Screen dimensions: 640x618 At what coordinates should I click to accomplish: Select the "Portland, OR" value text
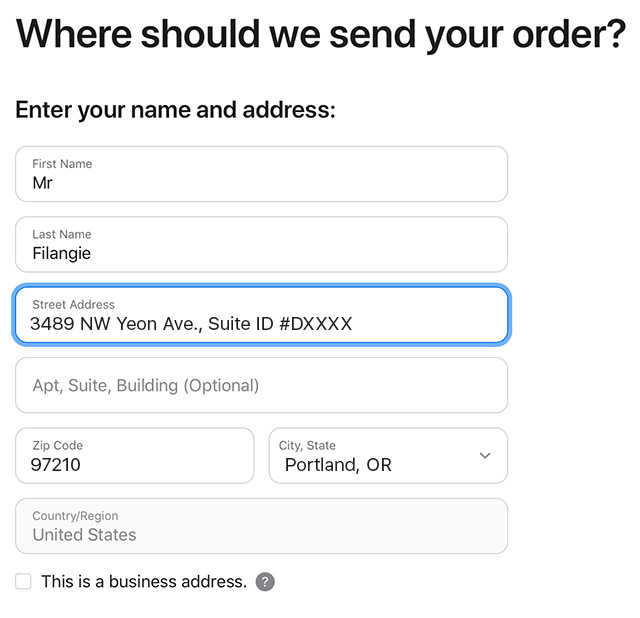(x=338, y=465)
